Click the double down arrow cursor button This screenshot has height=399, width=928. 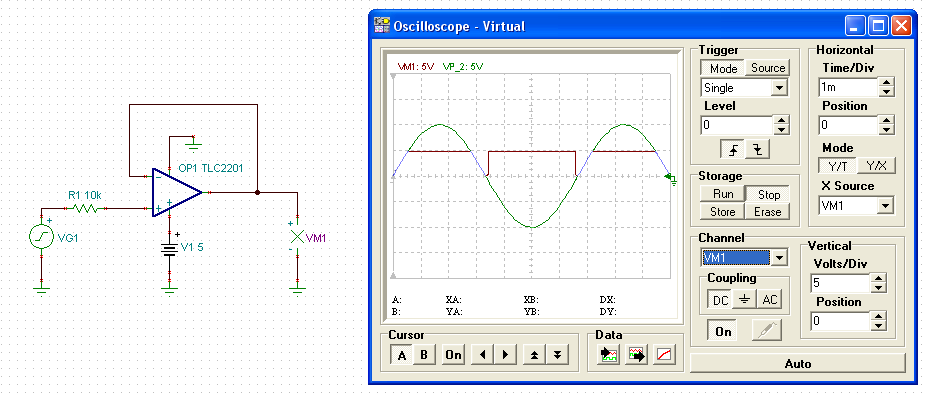coord(557,355)
